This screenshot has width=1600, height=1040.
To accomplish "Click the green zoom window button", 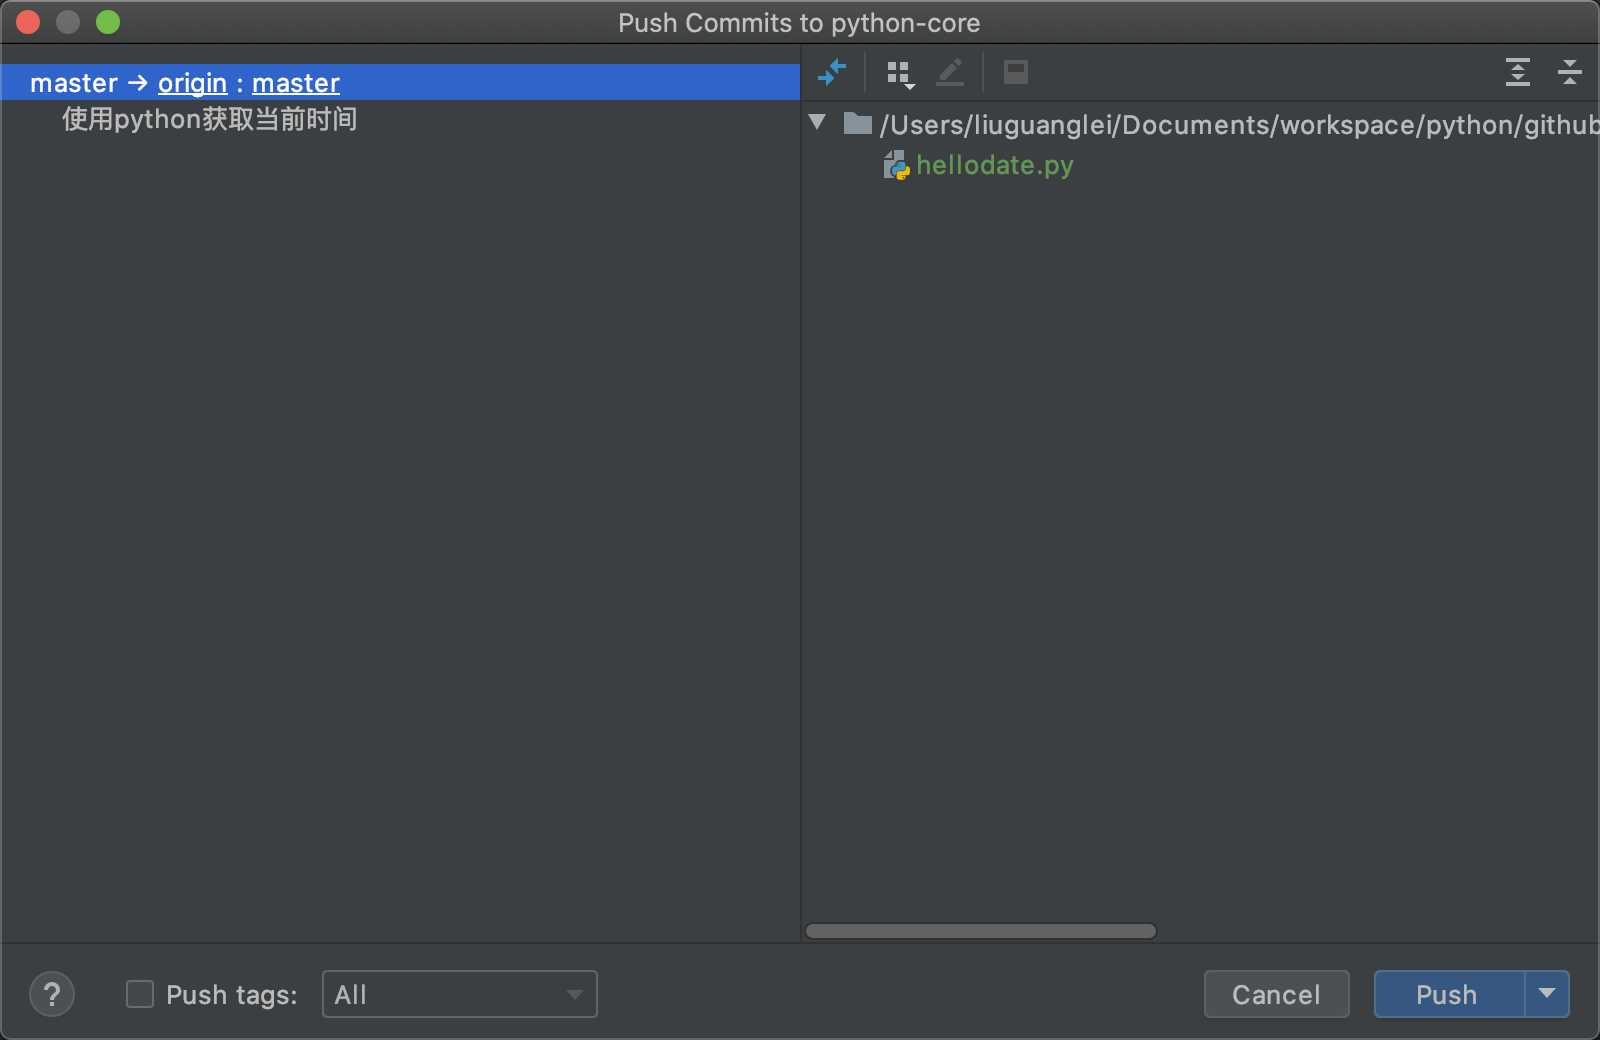I will pos(108,22).
